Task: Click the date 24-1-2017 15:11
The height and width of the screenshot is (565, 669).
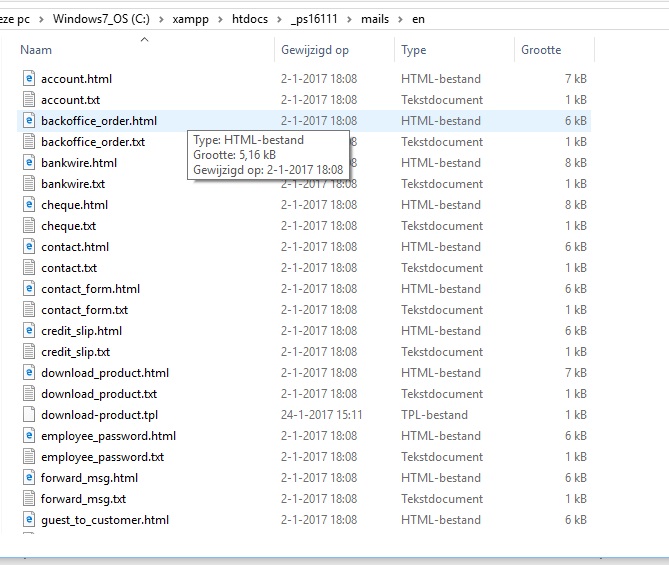Action: click(x=321, y=415)
